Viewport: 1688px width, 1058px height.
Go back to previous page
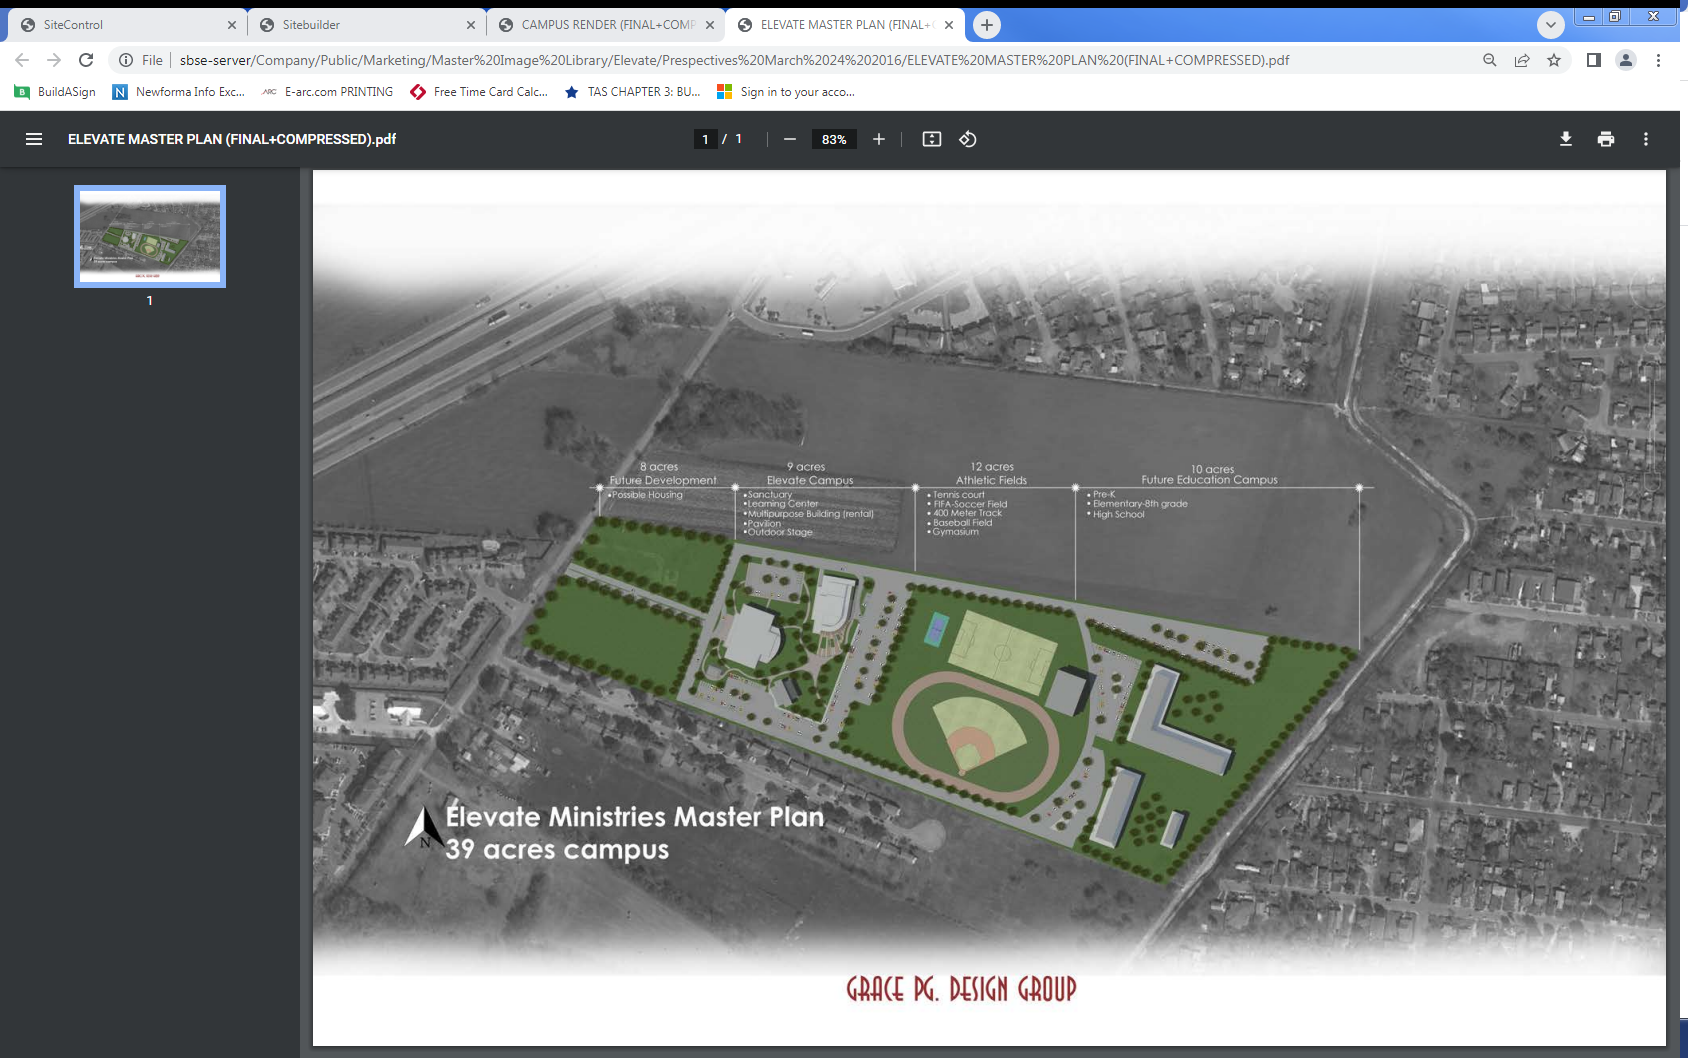(x=22, y=60)
